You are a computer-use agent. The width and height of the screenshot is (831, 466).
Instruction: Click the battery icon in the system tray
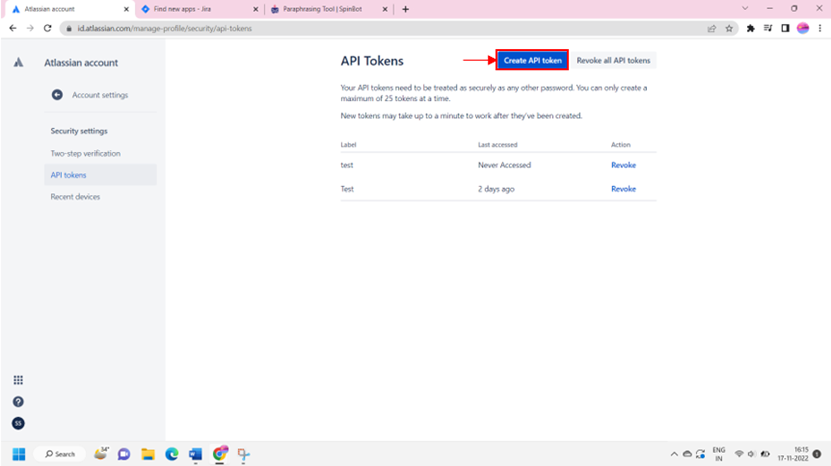(x=765, y=454)
